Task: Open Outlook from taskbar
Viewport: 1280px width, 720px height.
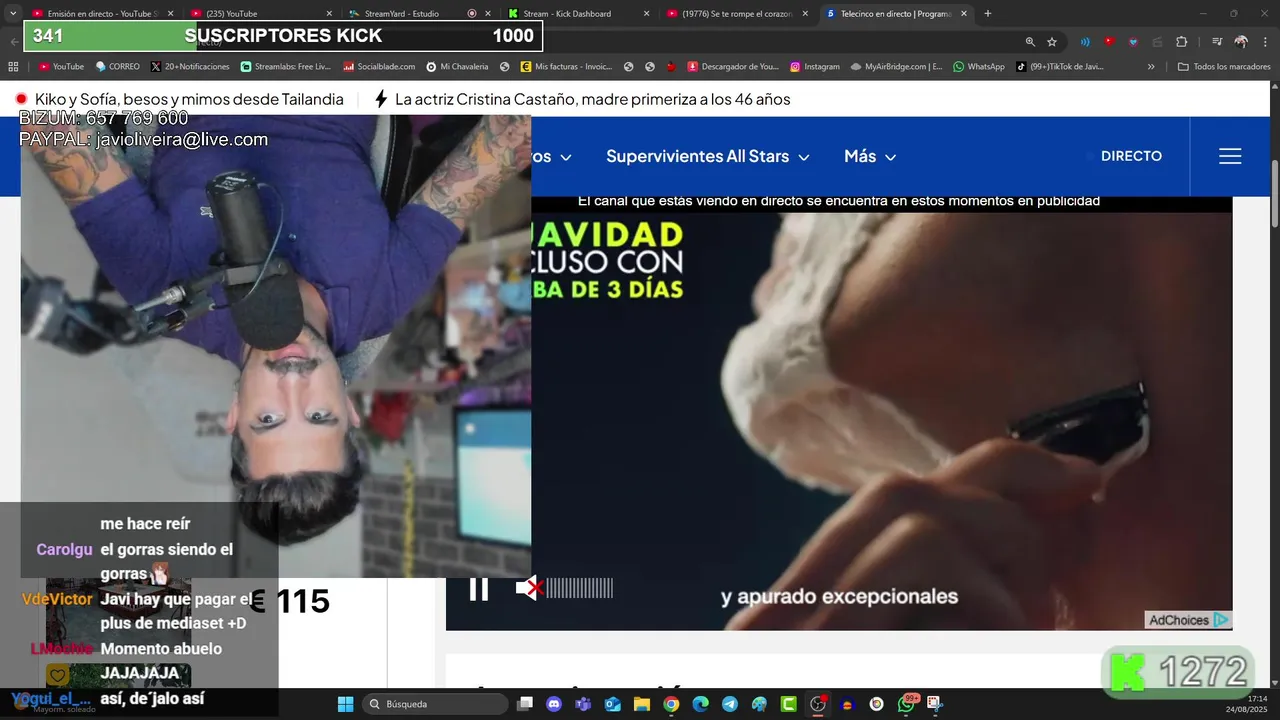Action: pos(612,704)
